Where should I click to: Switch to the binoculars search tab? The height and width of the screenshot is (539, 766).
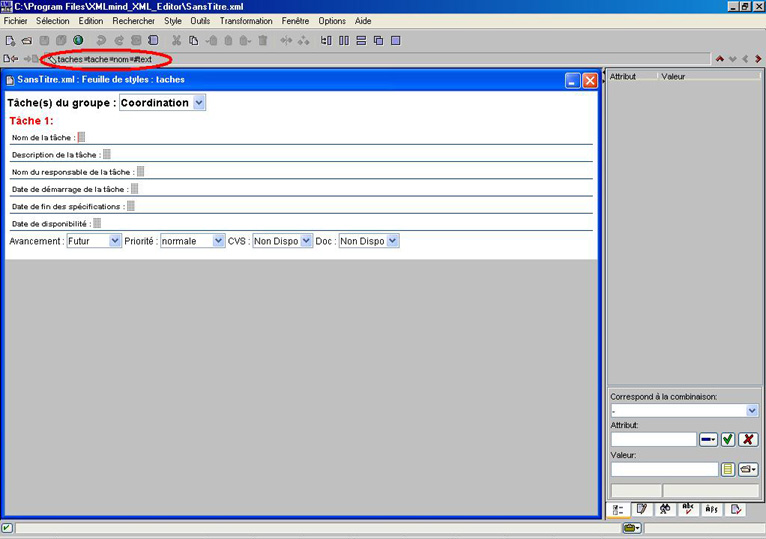[665, 509]
